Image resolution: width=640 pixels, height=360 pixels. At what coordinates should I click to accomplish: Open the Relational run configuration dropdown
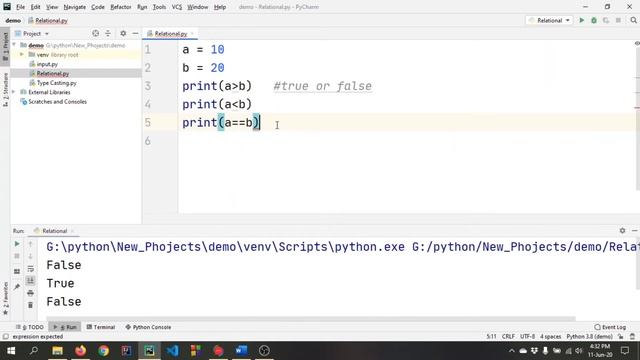549,20
